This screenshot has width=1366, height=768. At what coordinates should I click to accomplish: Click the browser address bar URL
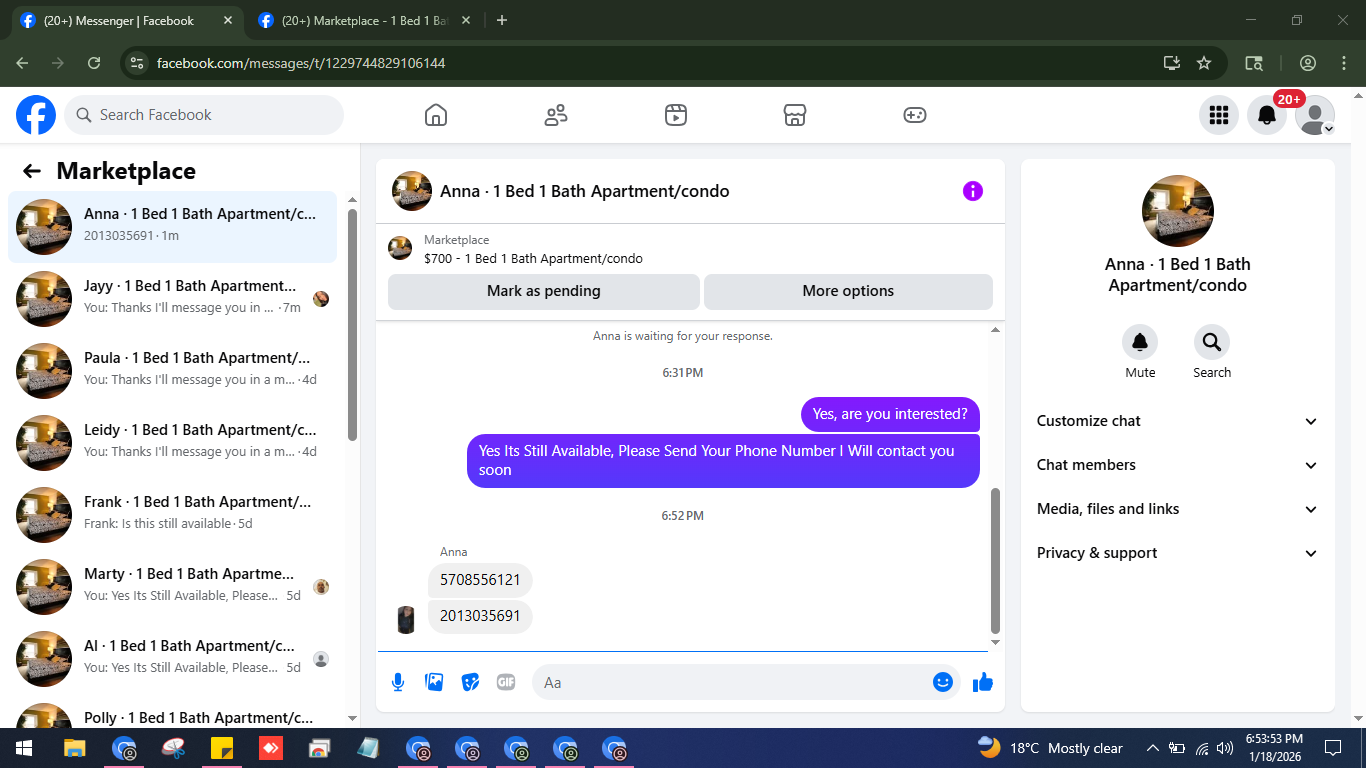pos(301,63)
